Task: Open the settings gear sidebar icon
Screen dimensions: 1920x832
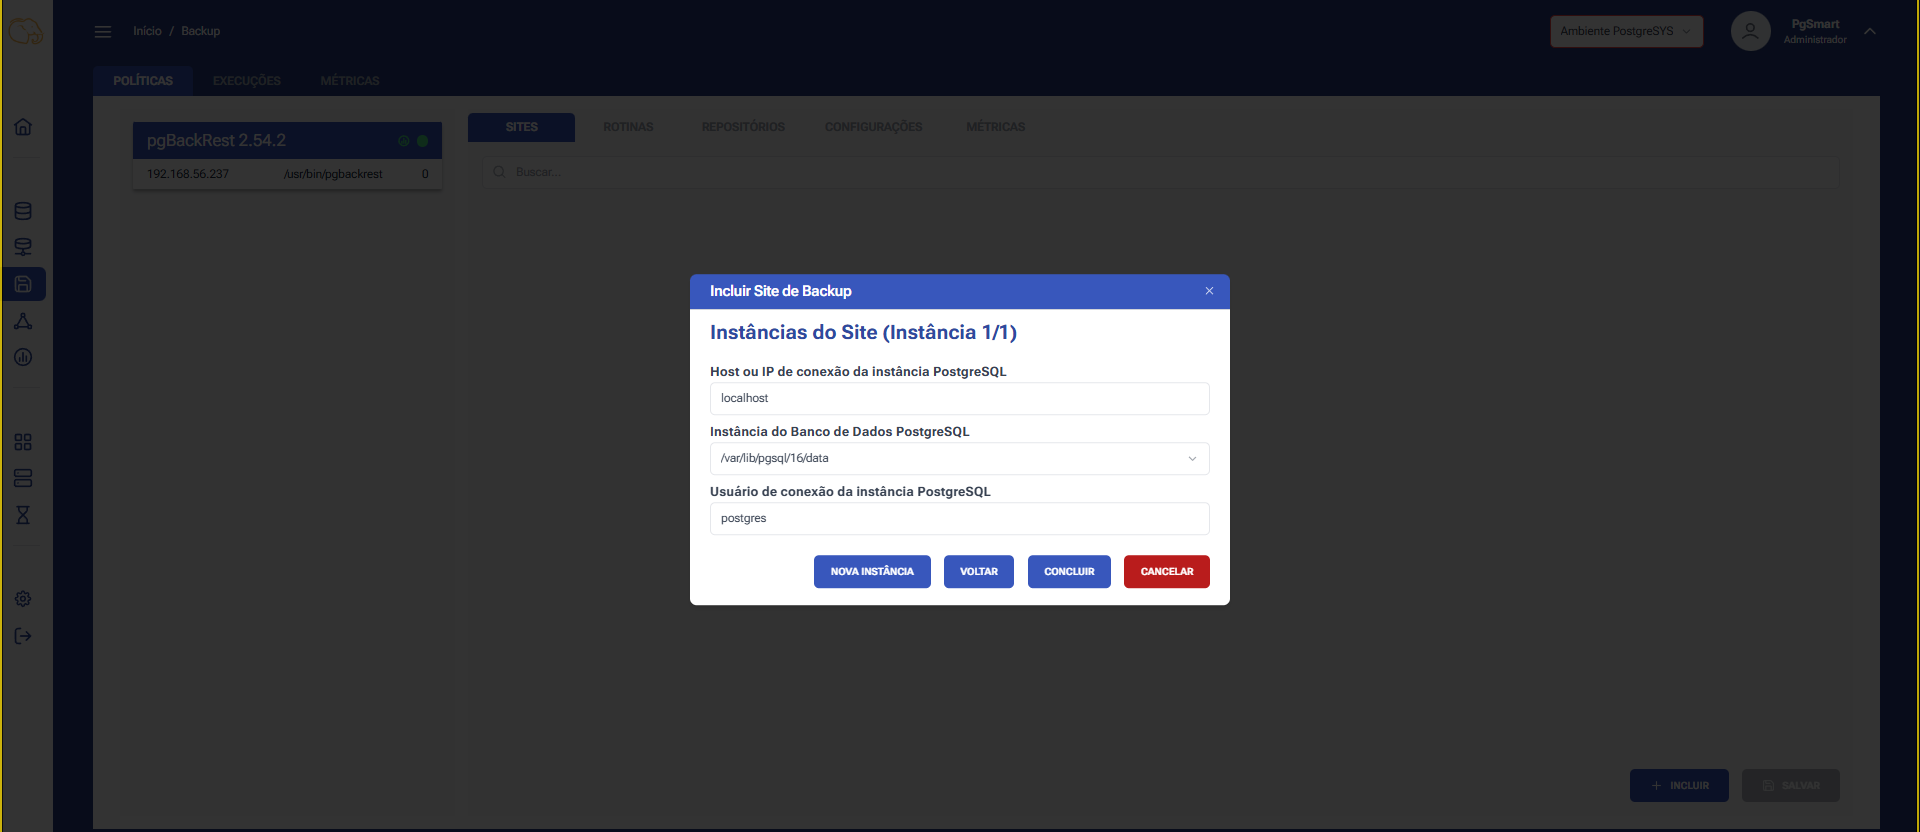Action: (x=23, y=599)
